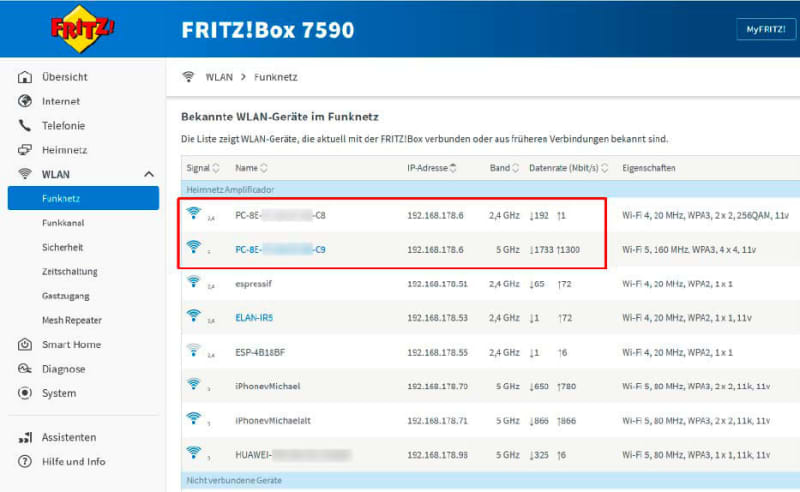Click signal icon of HUAWEI row
The image size is (800, 492).
[x=193, y=452]
